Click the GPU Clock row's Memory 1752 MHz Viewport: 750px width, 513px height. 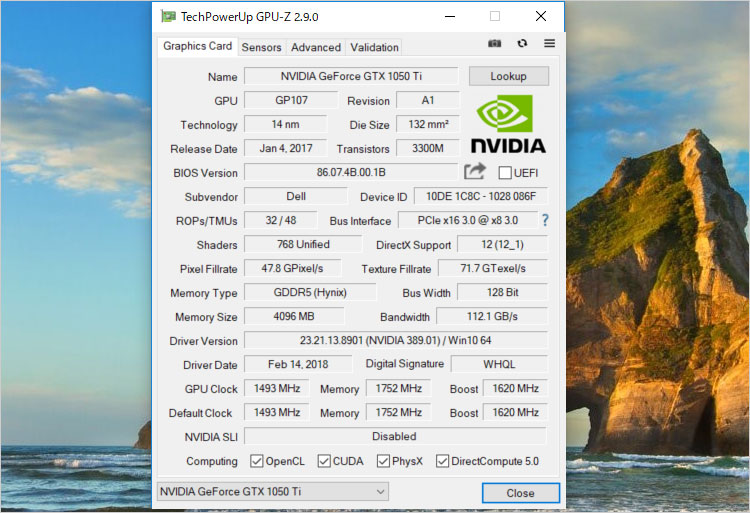click(398, 388)
